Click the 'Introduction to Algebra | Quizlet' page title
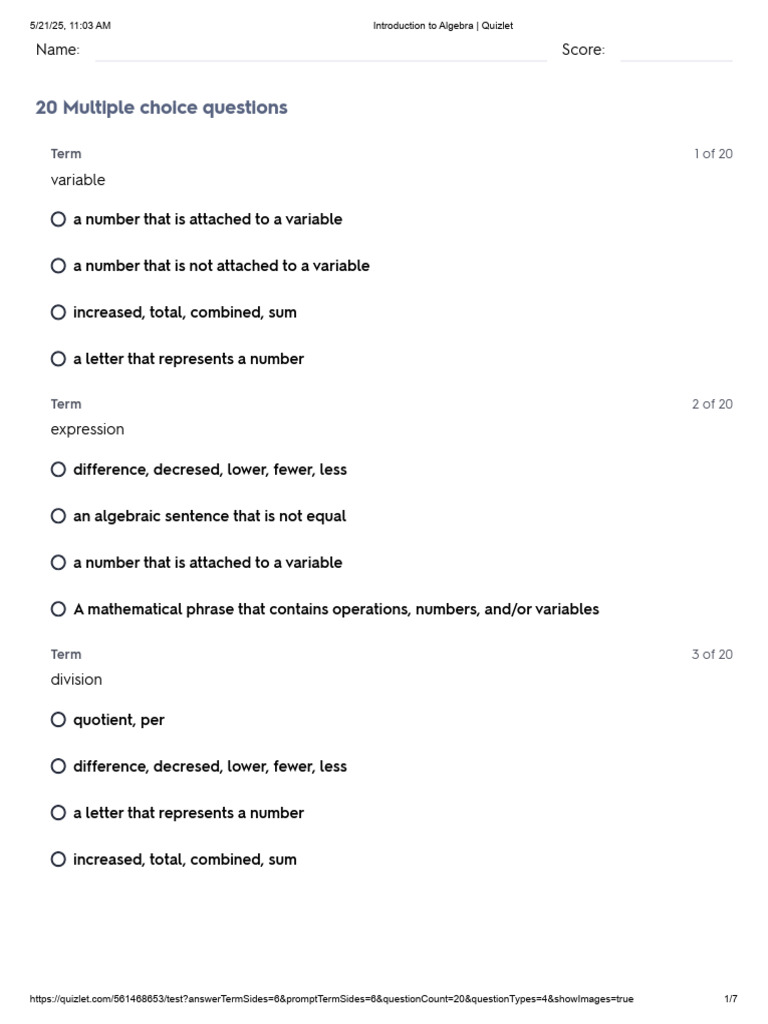Image resolution: width=768 pixels, height=1024 pixels. (x=443, y=25)
